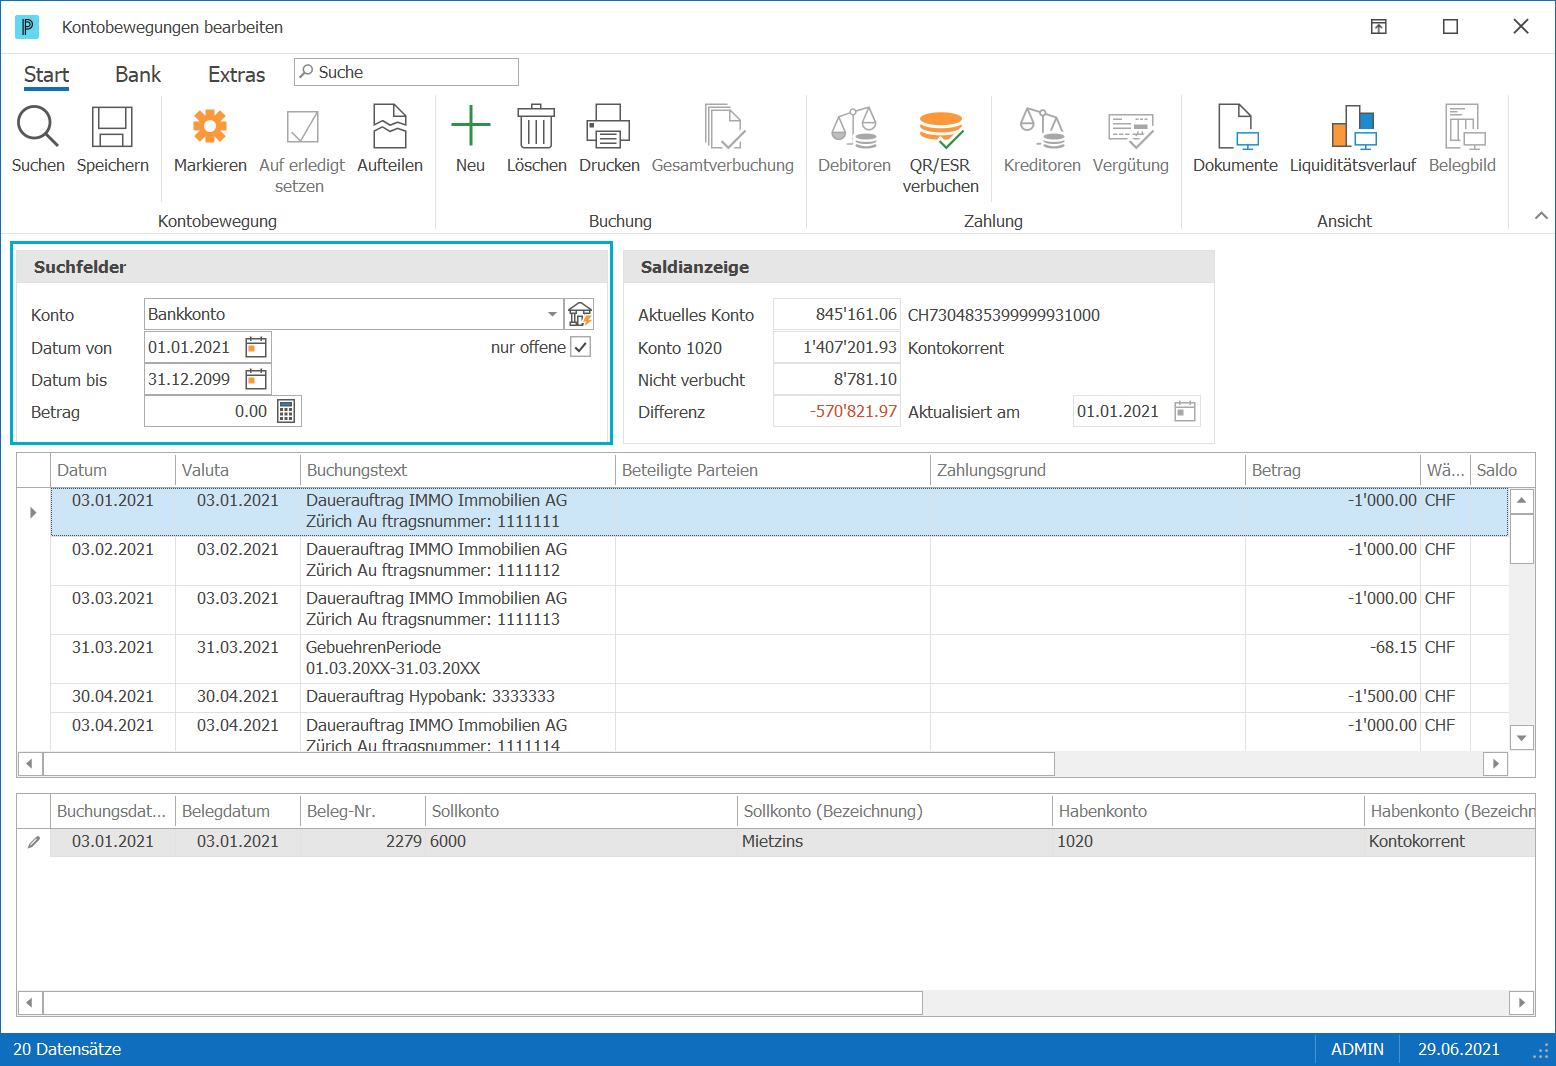Click the transactions list vertical scrollbar down arrow

pos(1521,738)
